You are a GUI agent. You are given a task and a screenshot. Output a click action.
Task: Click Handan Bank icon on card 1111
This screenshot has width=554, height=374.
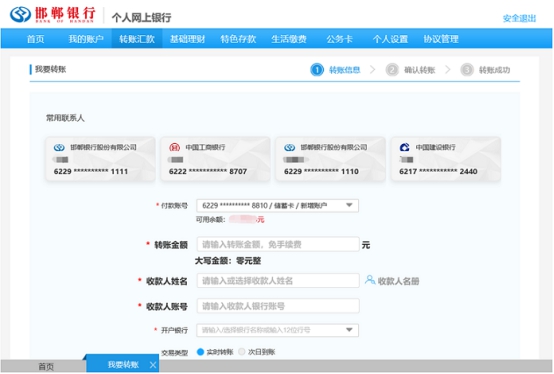59,147
